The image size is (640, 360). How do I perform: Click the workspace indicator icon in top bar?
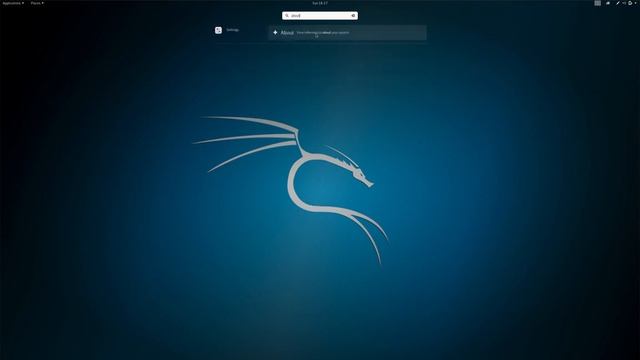point(598,3)
